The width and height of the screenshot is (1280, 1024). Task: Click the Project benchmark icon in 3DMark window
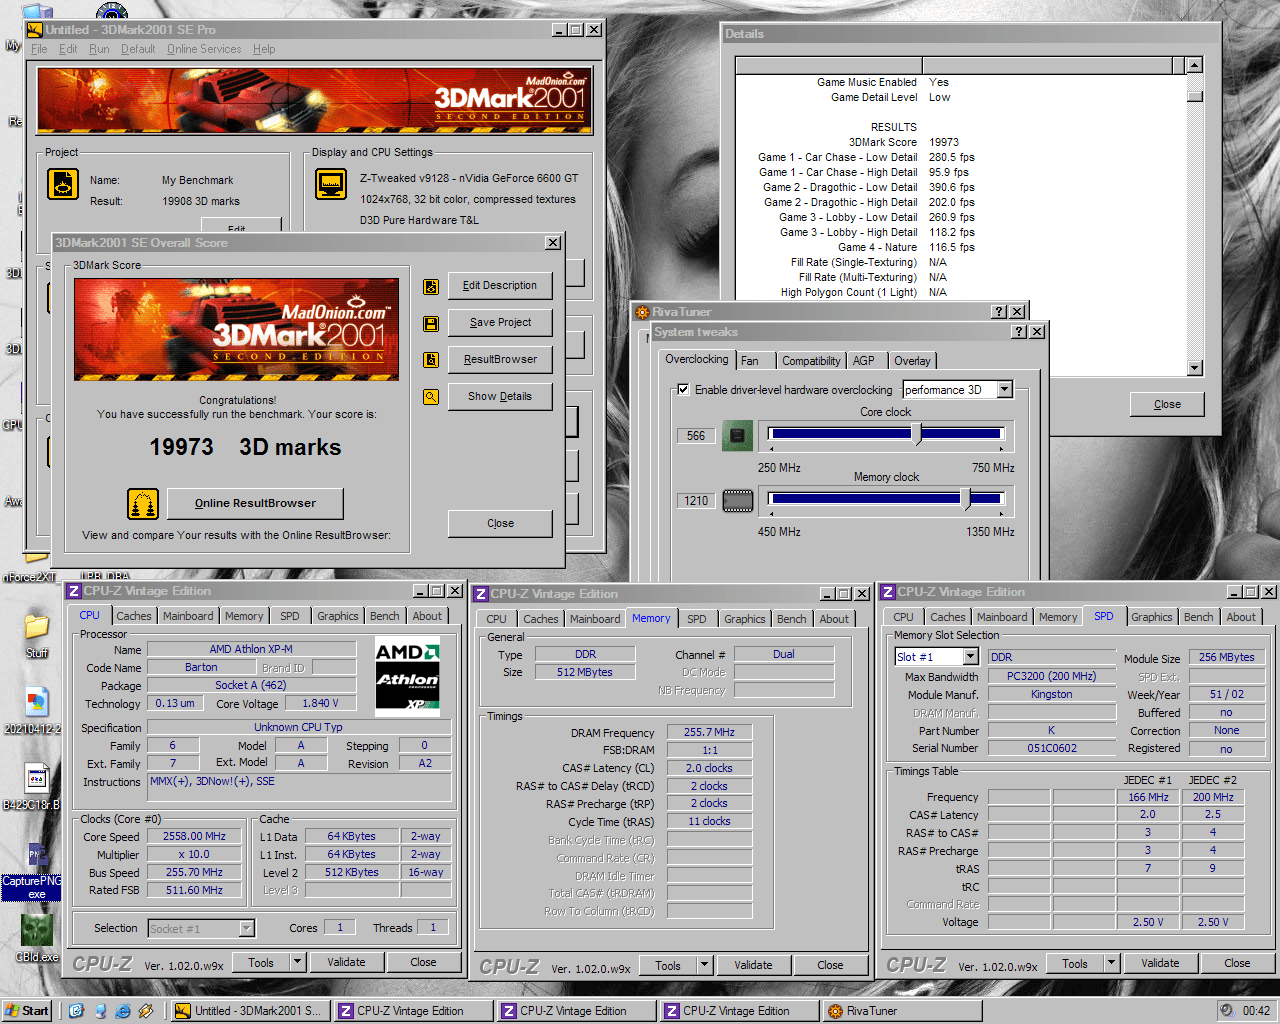(x=63, y=184)
